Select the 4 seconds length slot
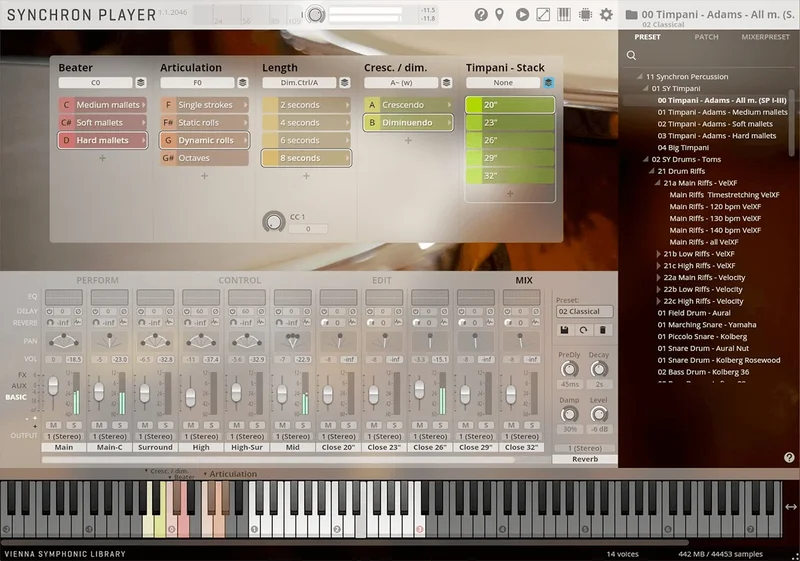Screen dimensions: 800x561 (306, 122)
